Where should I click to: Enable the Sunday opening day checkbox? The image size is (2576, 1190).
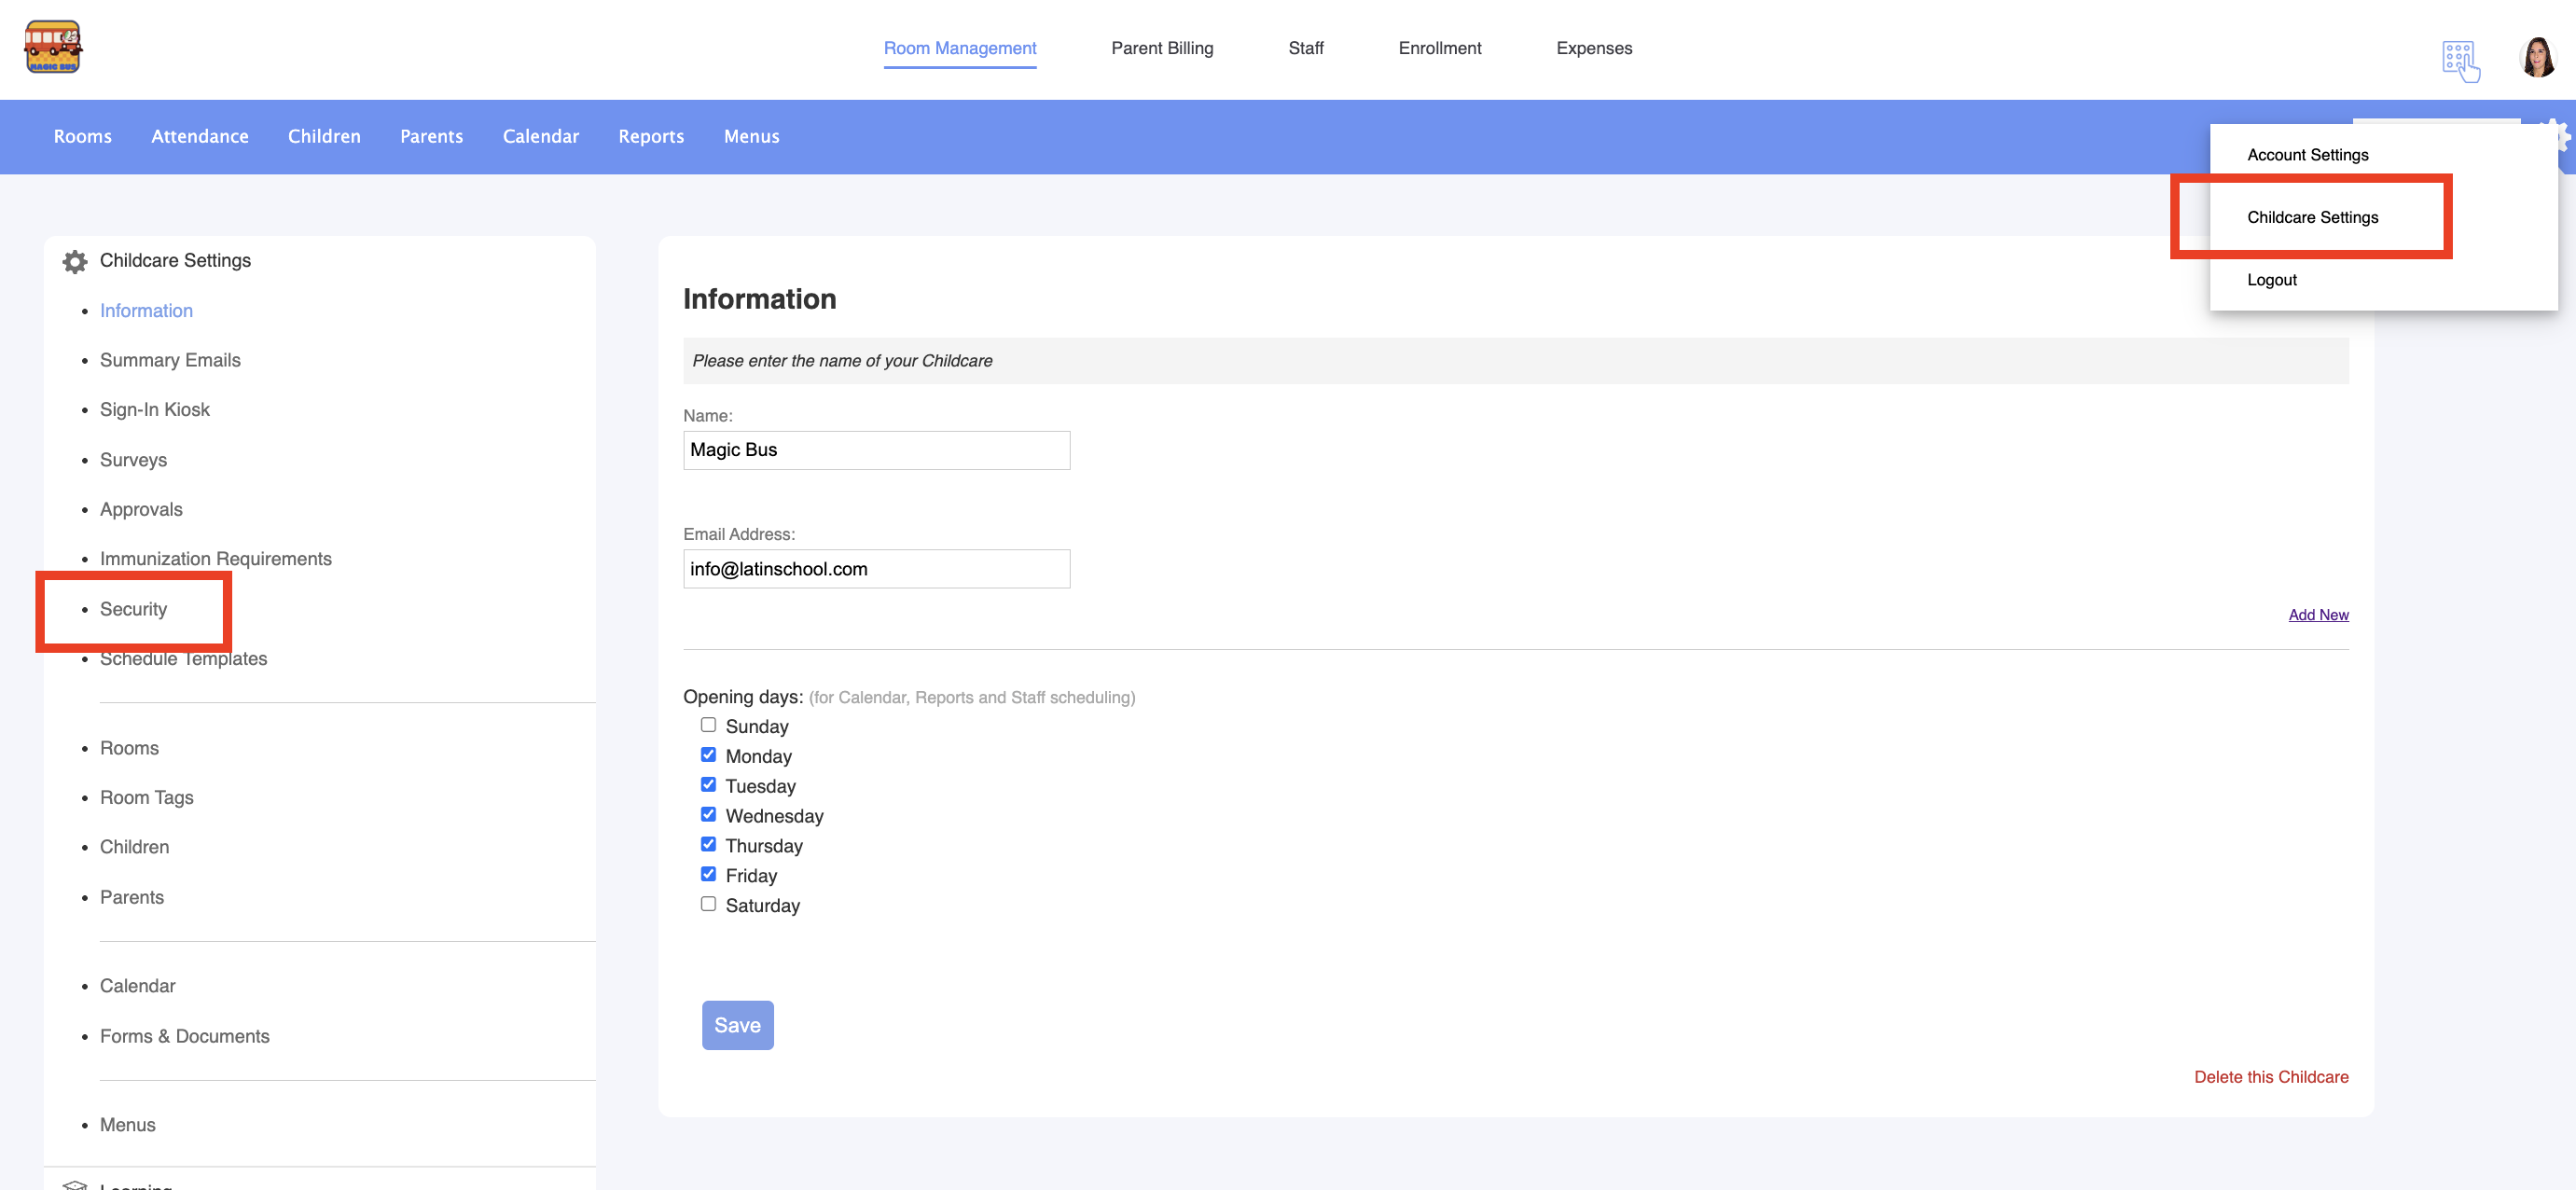(x=708, y=725)
